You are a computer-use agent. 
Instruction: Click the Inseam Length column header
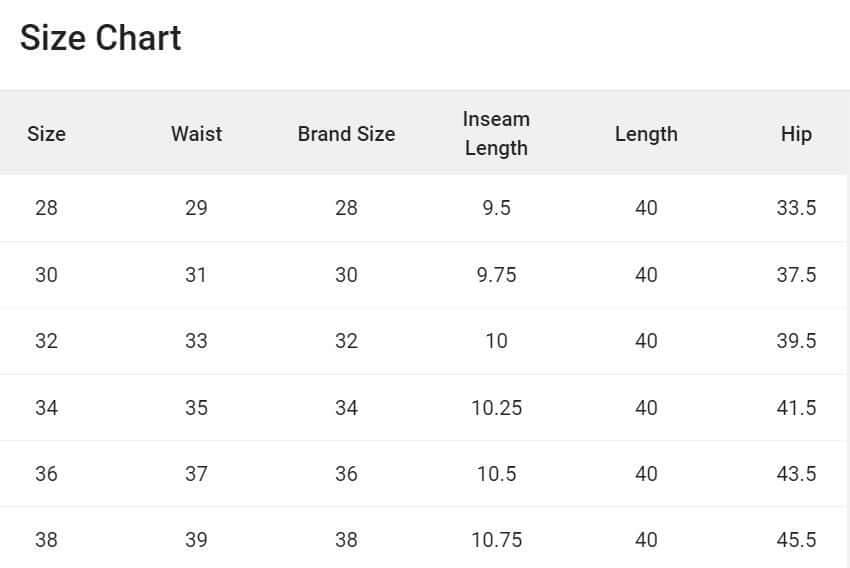(x=496, y=133)
